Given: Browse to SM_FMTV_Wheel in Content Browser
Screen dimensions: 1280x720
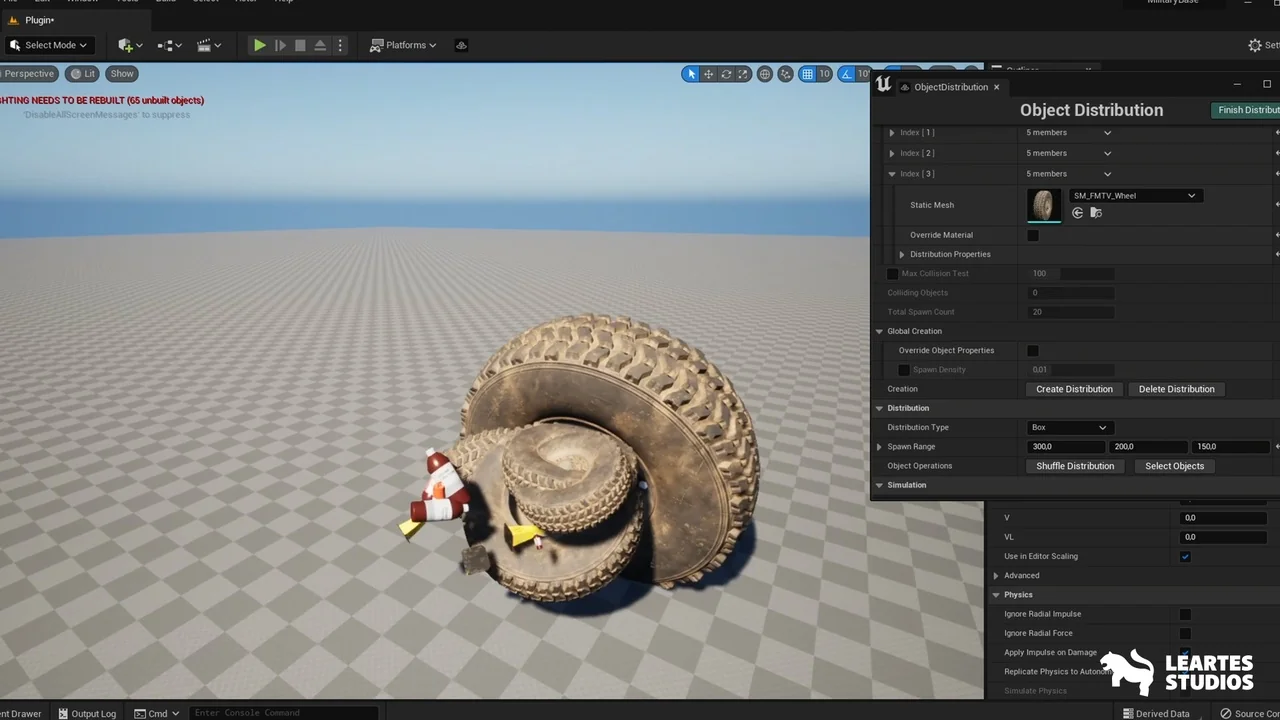Looking at the screenshot, I should (x=1096, y=213).
